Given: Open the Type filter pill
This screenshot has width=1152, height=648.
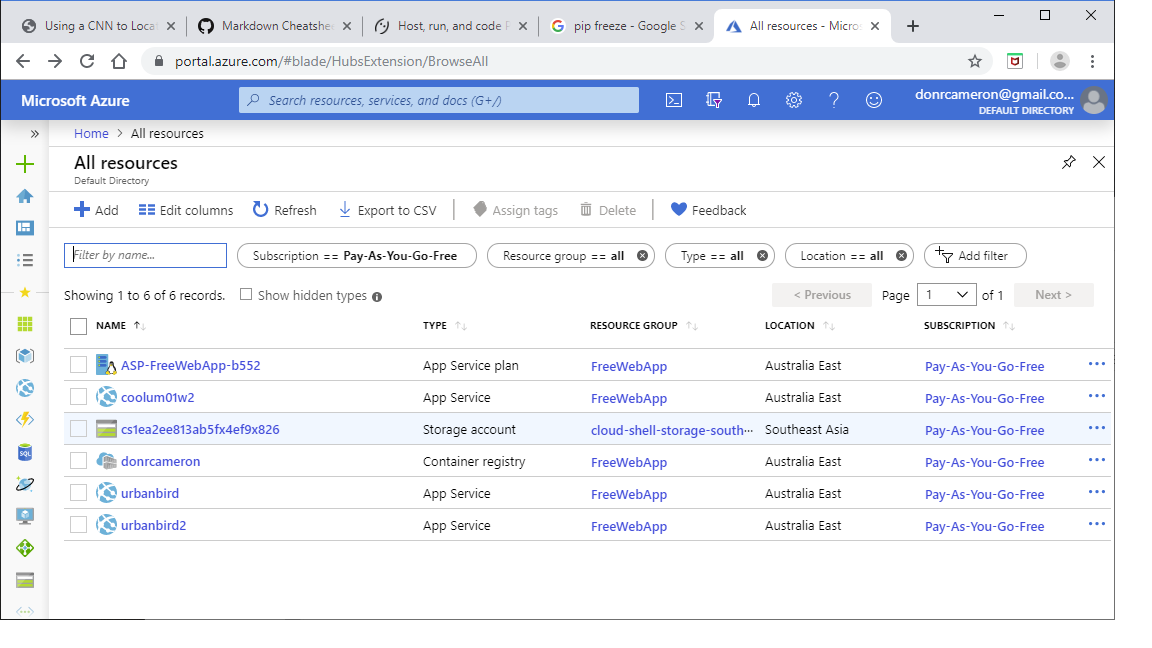Looking at the screenshot, I should point(711,256).
